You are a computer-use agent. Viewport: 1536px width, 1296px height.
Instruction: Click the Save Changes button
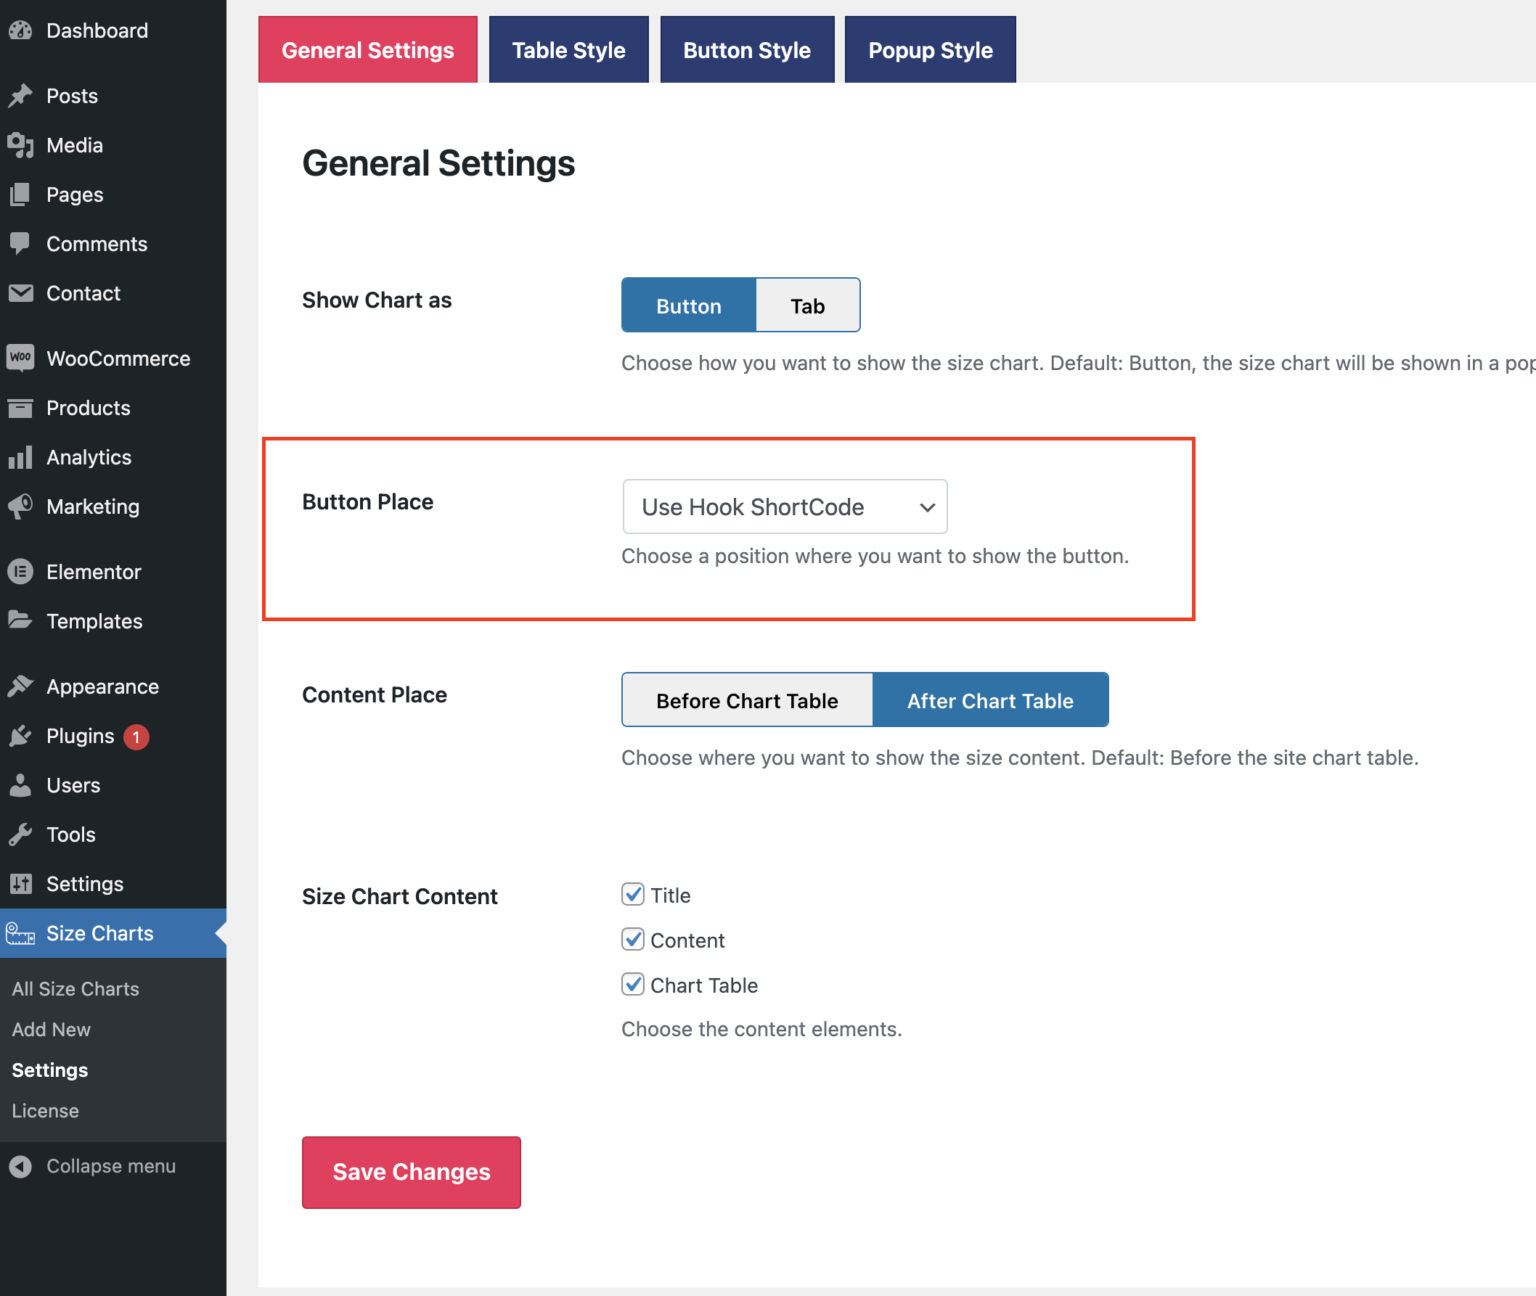[410, 1172]
